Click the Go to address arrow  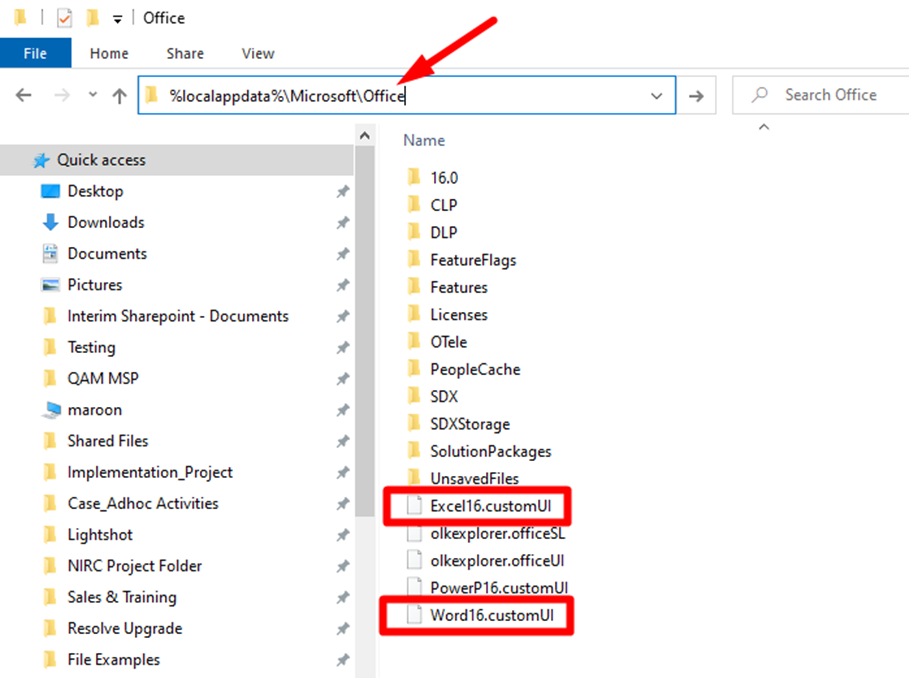pos(696,94)
